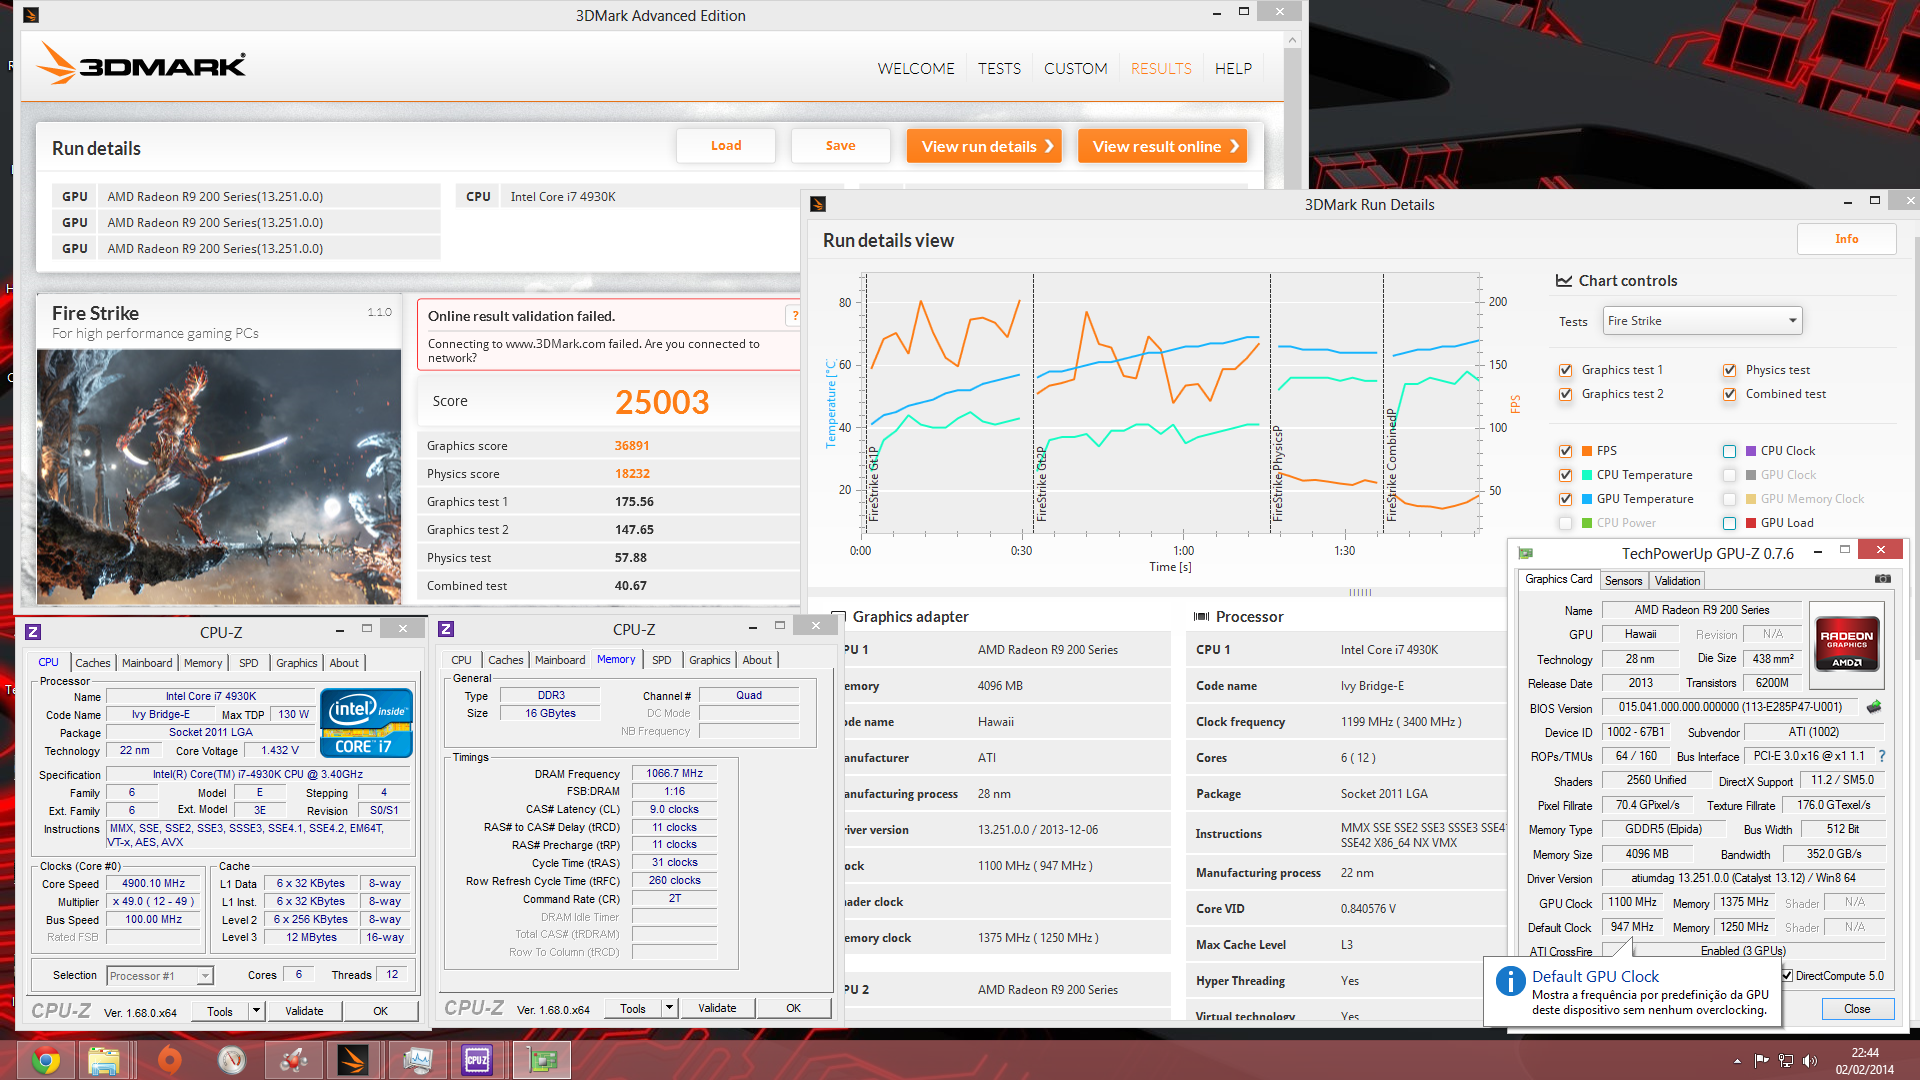Enable the GPU Load chart checkbox

click(1729, 523)
